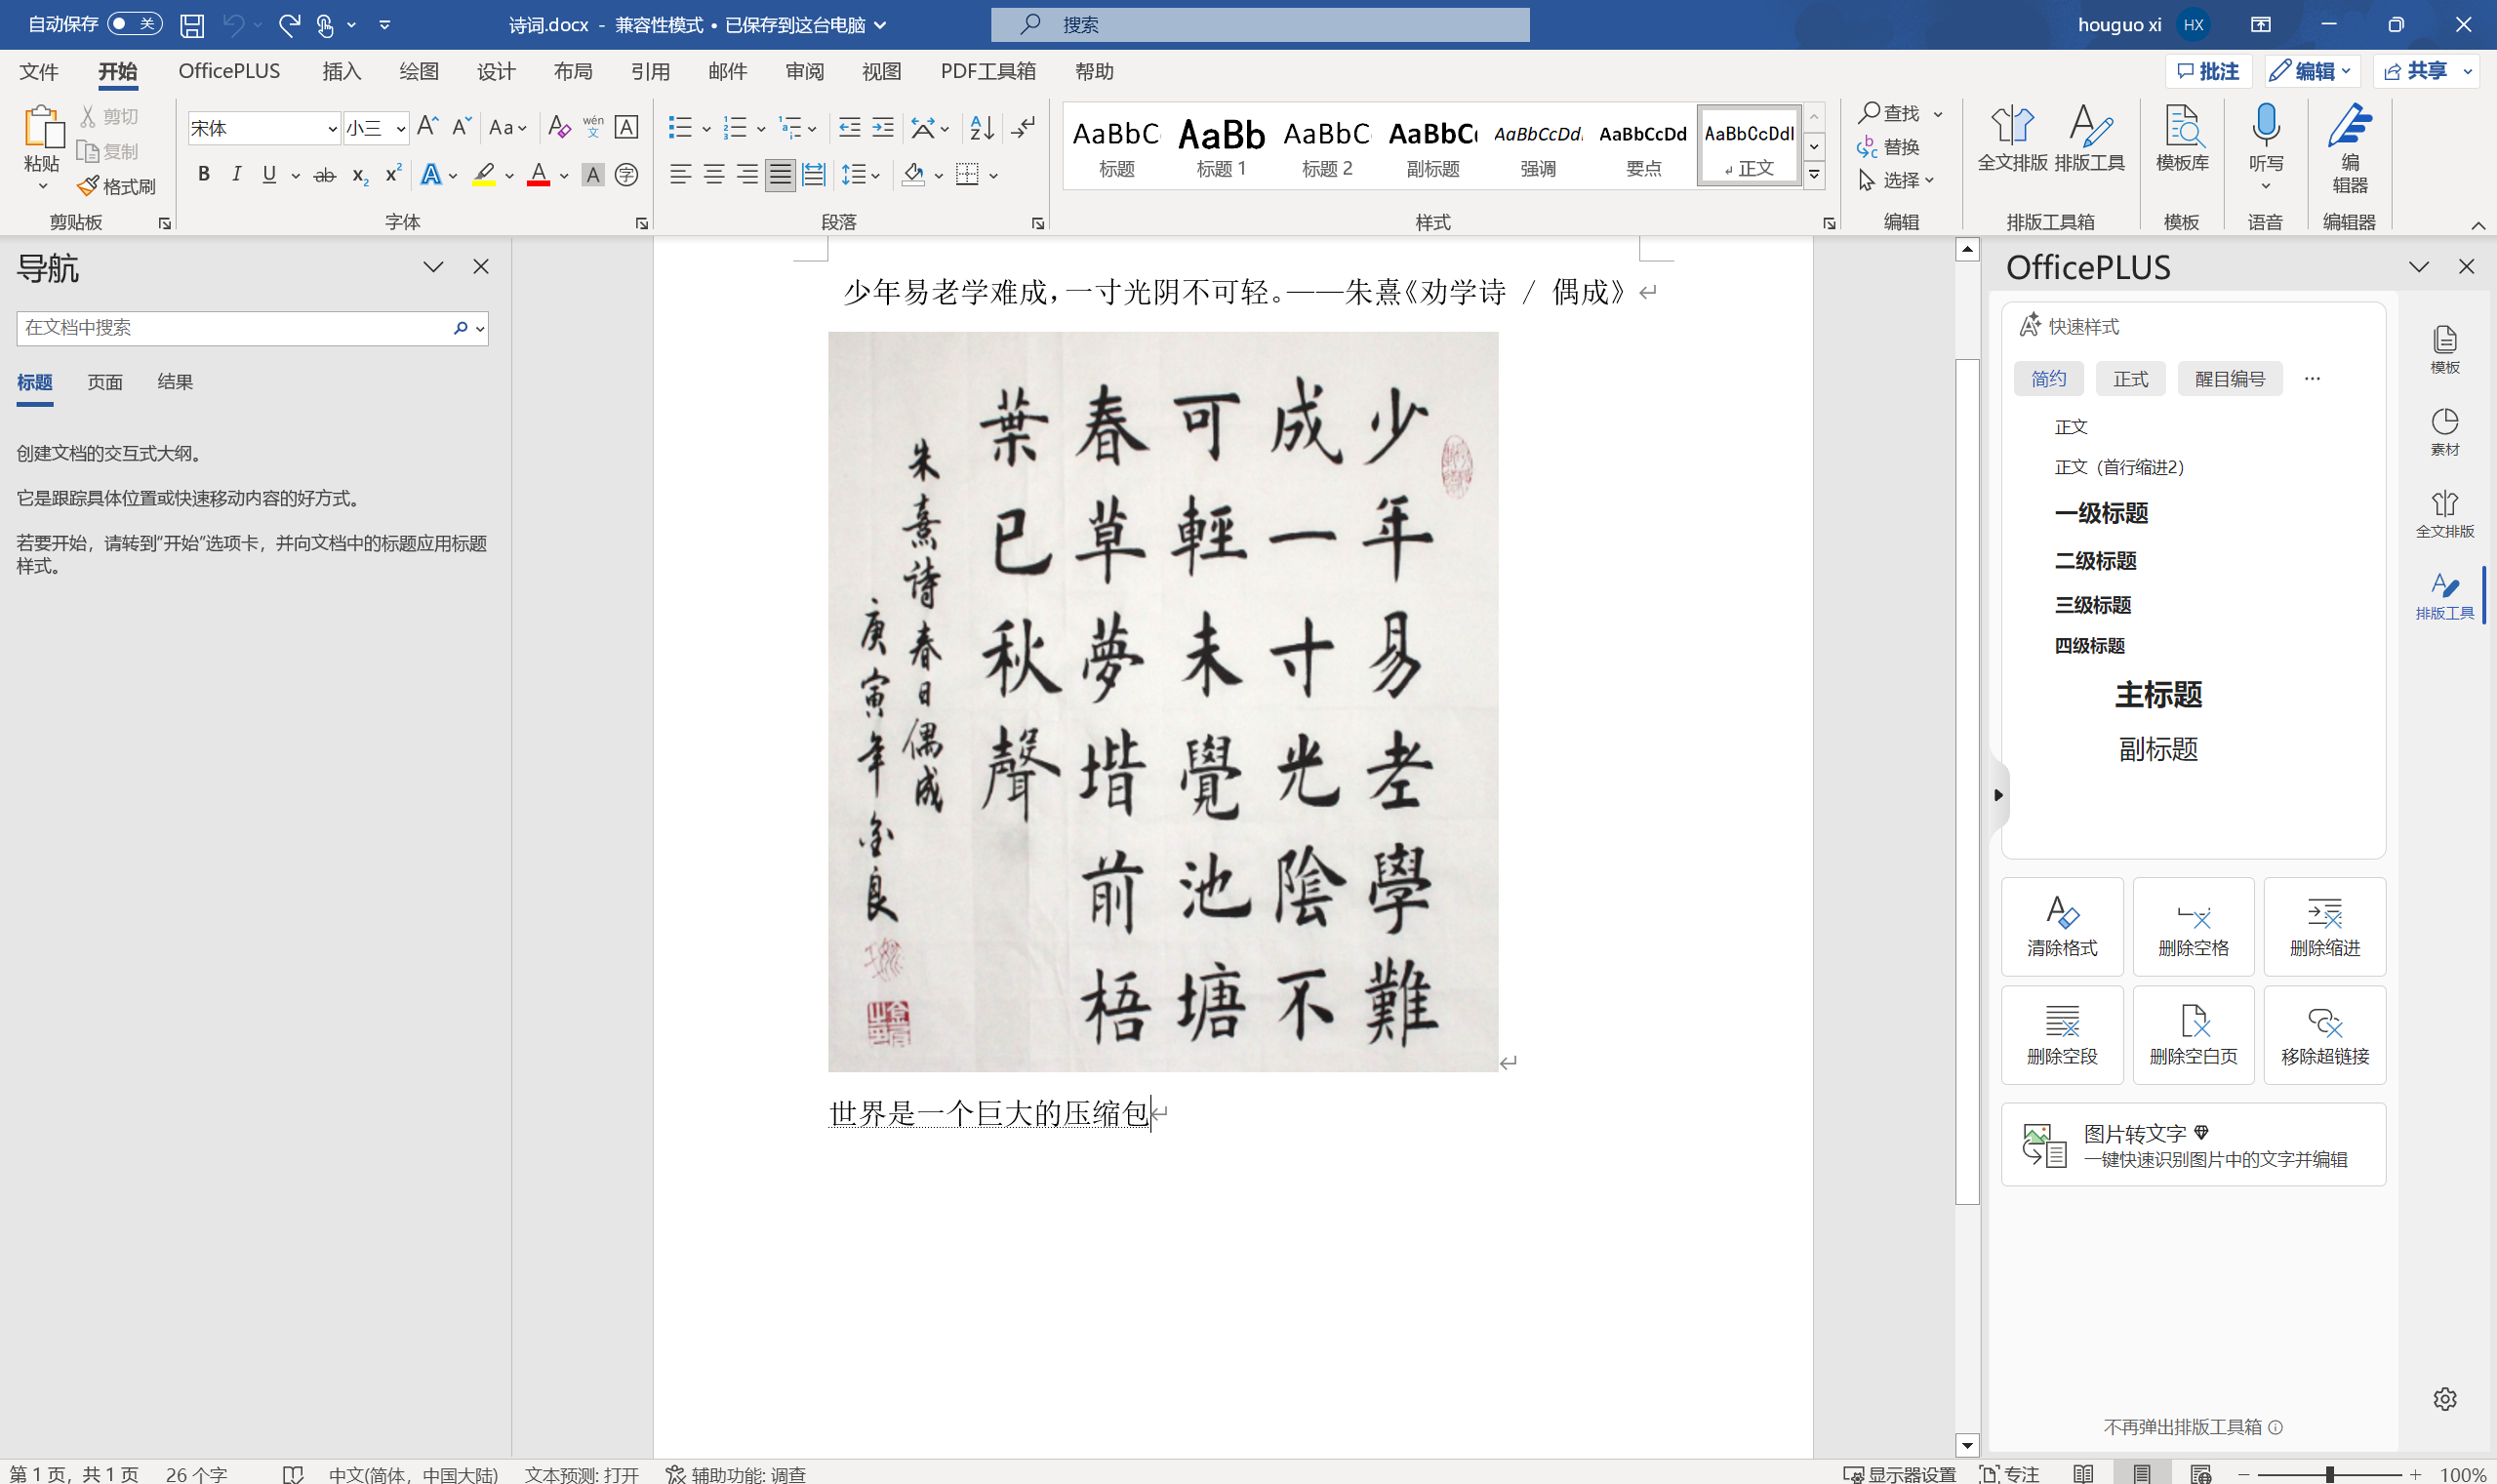
Task: Open the 插入 ribbon tab
Action: pyautogui.click(x=341, y=71)
